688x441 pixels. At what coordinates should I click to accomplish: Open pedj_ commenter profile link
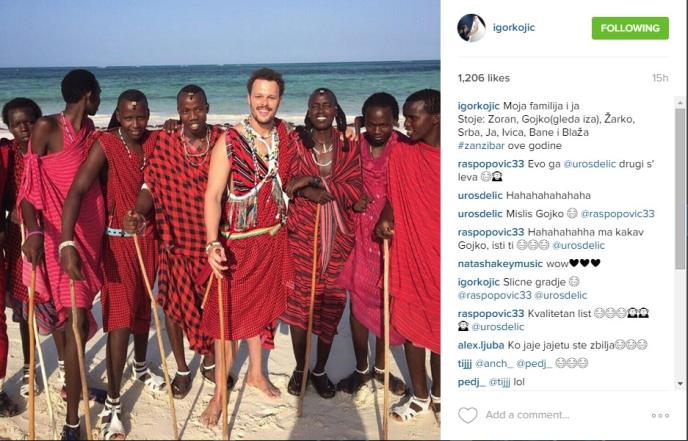[471, 382]
